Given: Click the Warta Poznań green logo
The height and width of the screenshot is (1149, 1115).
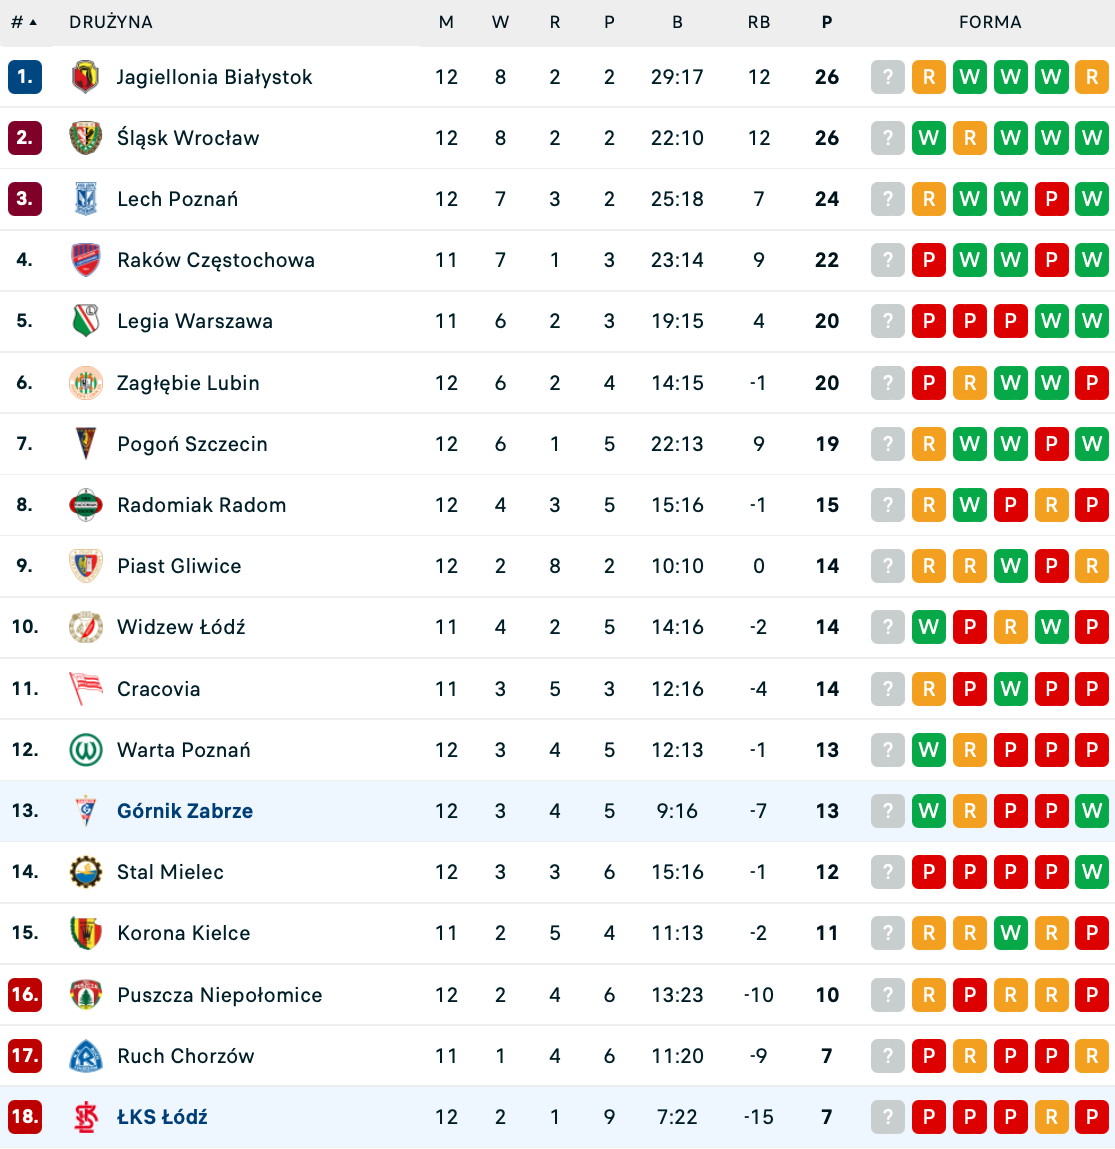Looking at the screenshot, I should point(86,750).
